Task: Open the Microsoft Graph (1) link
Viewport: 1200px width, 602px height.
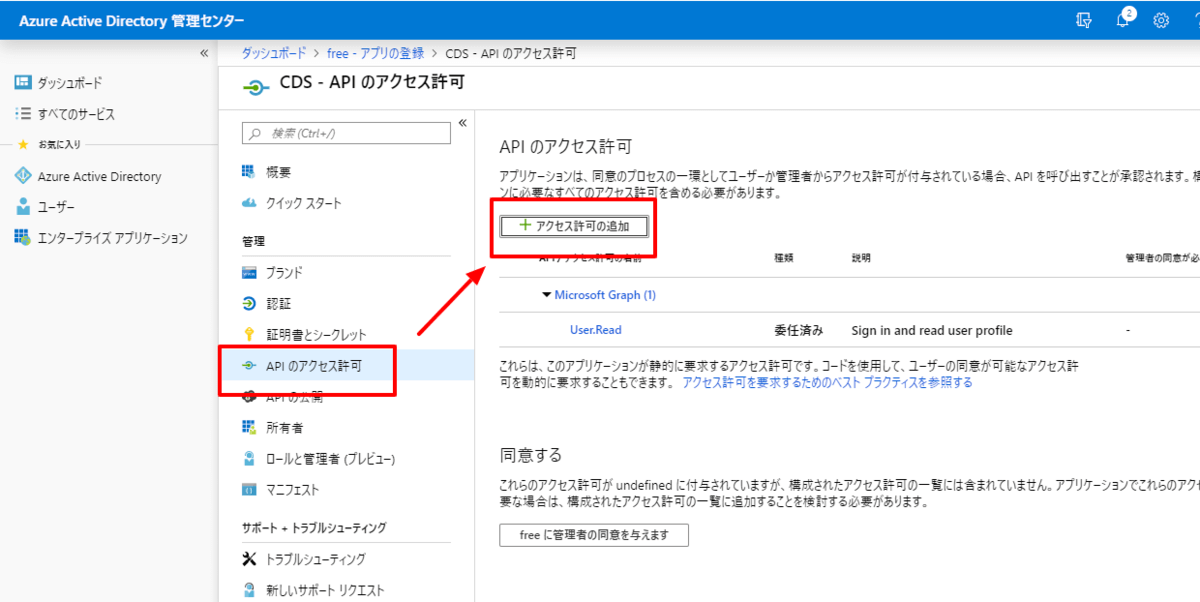Action: pyautogui.click(x=605, y=295)
